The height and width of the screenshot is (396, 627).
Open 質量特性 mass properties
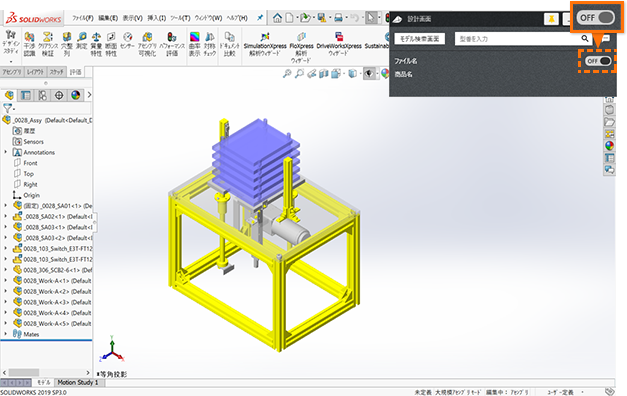point(96,44)
